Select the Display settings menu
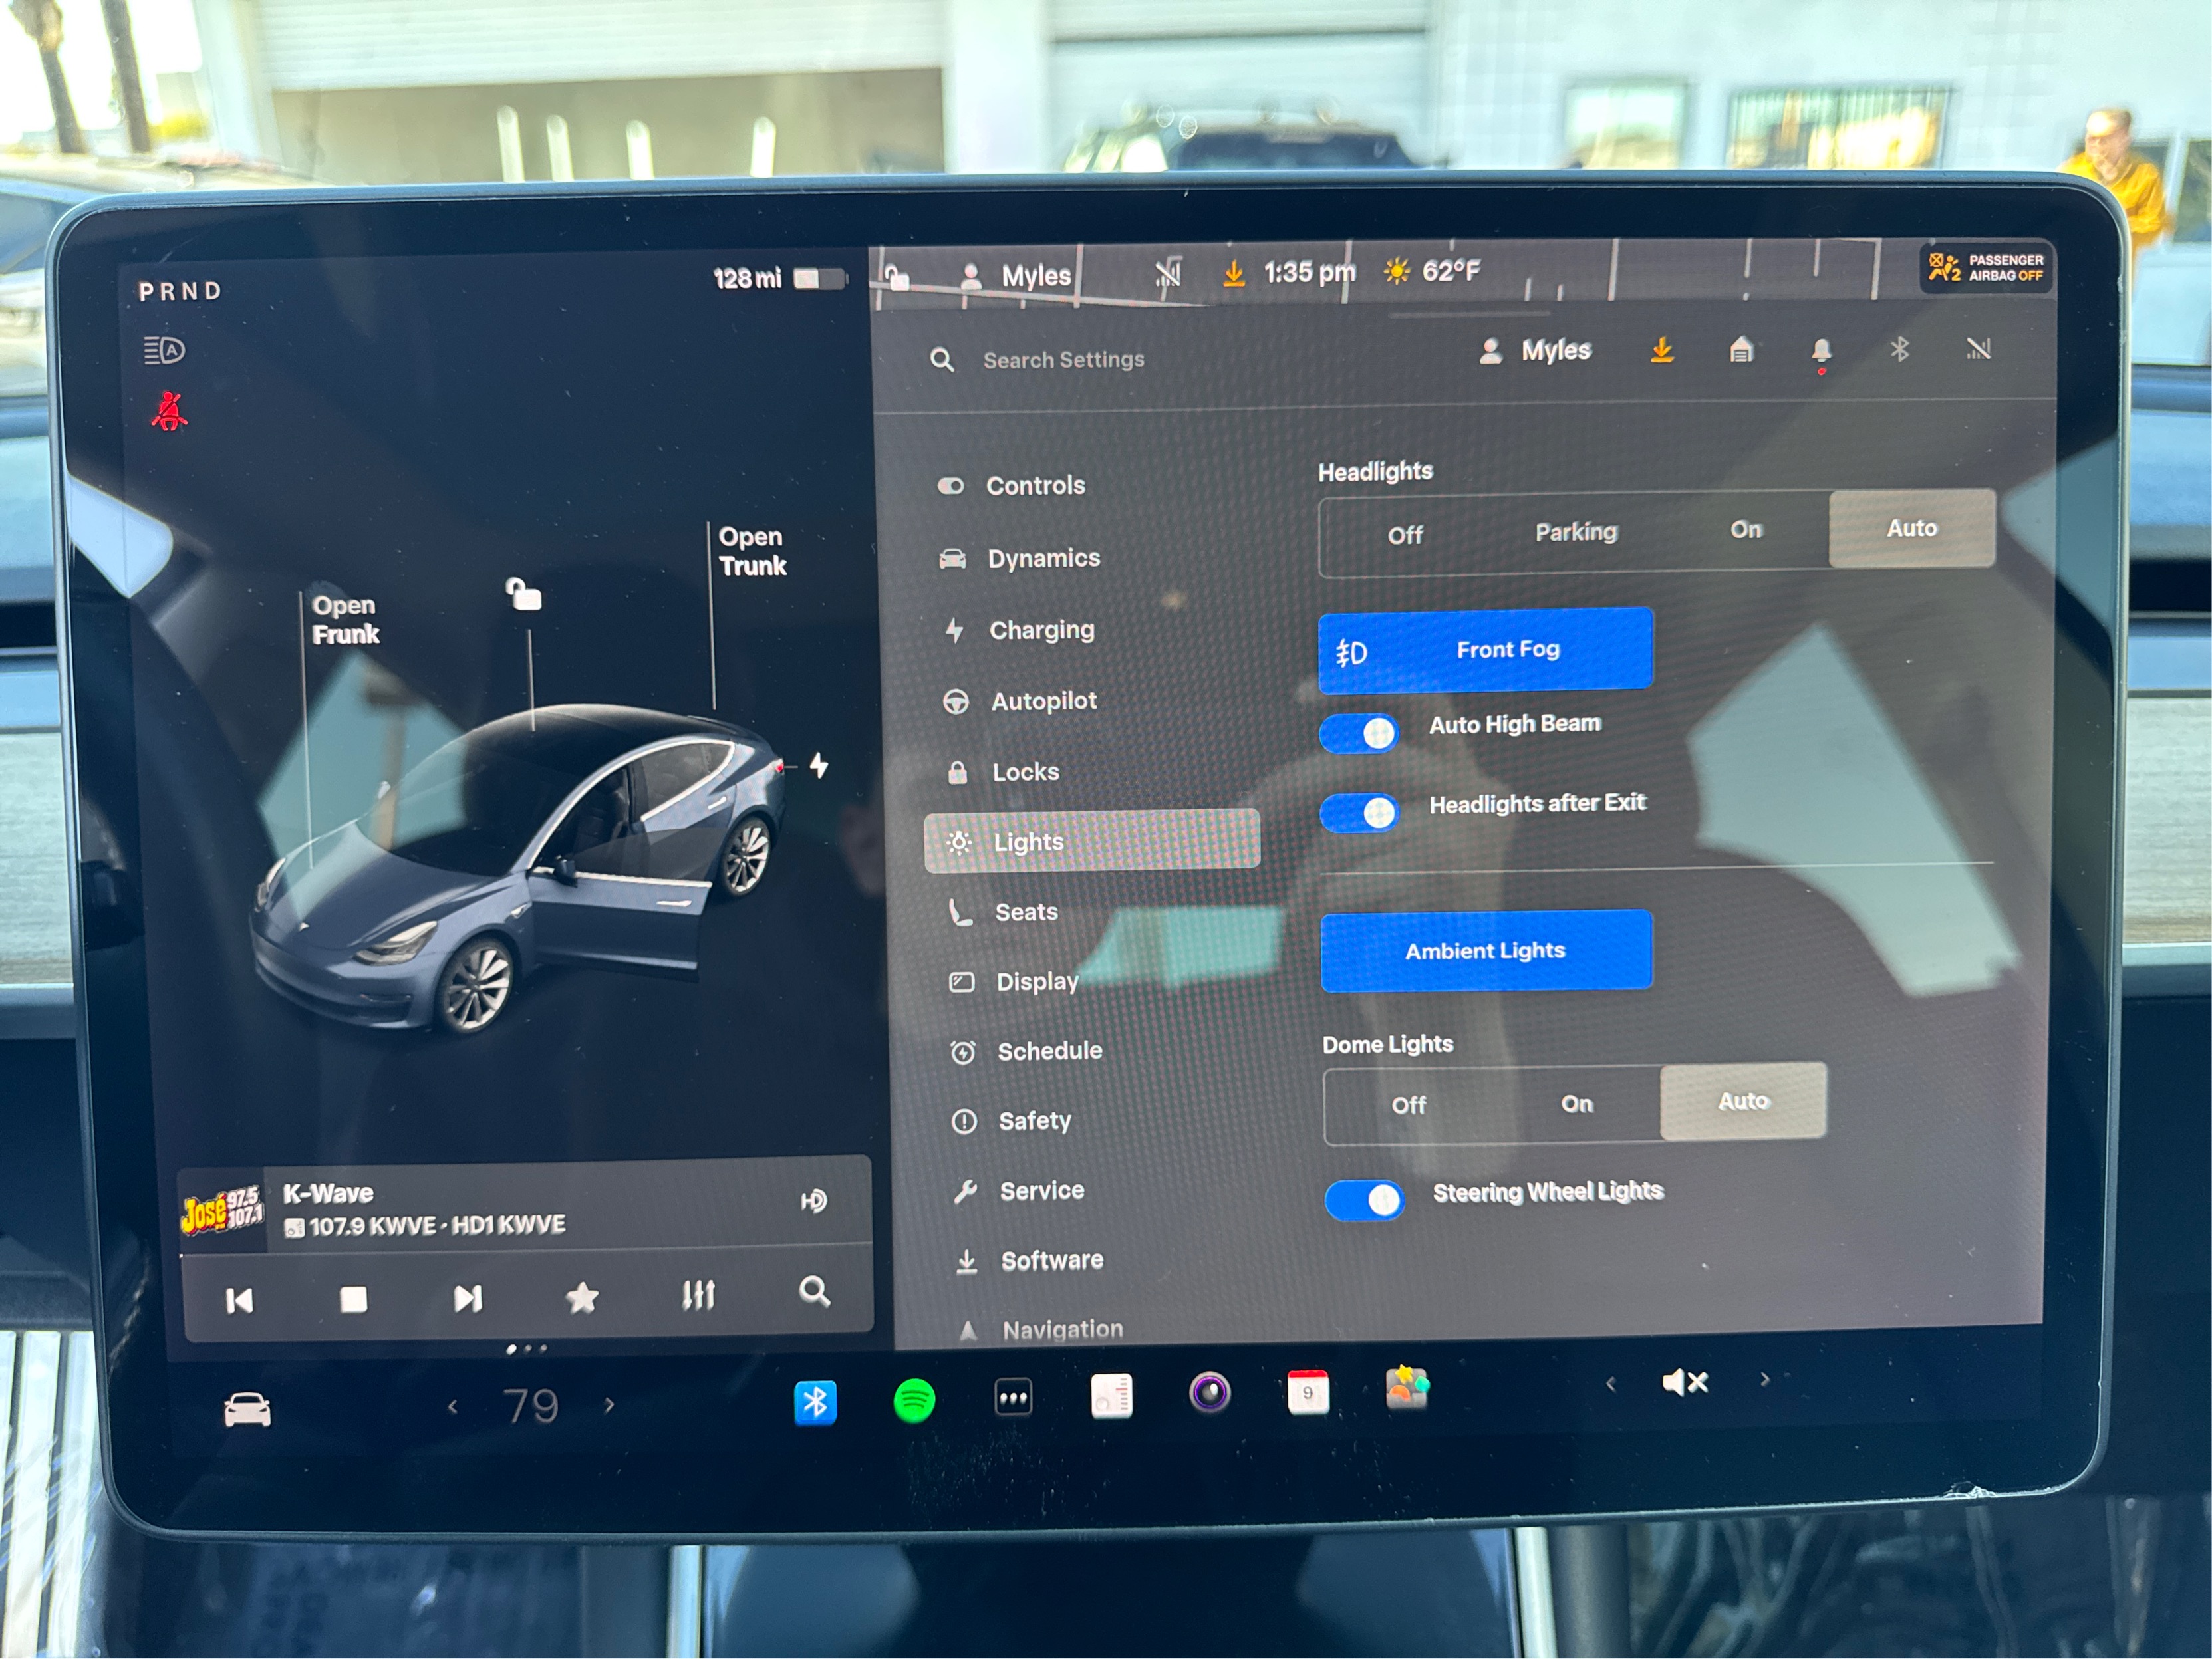2212x1659 pixels. (1037, 982)
